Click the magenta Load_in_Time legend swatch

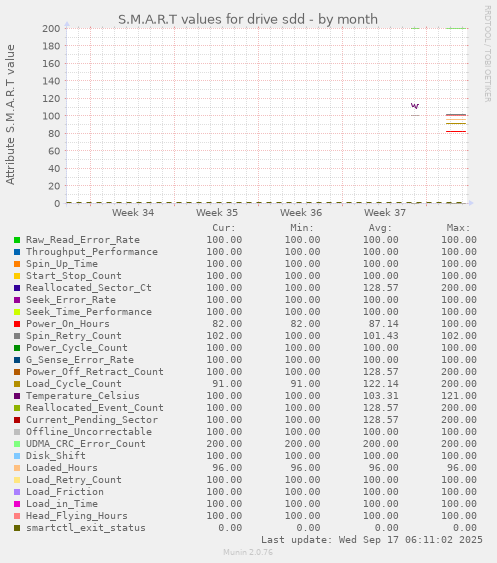17,504
